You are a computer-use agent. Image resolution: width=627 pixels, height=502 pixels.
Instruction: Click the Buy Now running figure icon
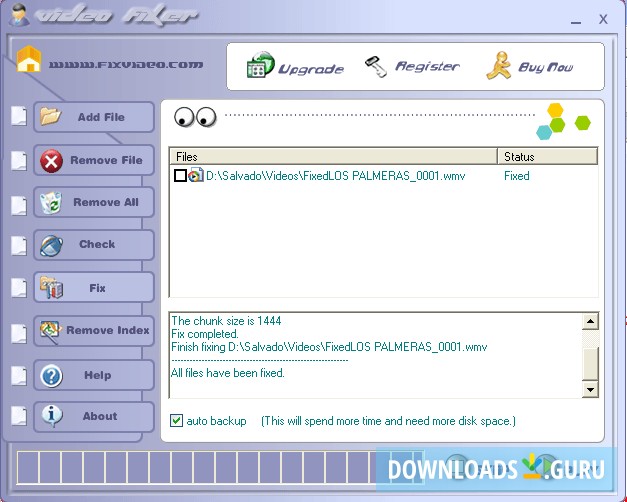[x=498, y=65]
